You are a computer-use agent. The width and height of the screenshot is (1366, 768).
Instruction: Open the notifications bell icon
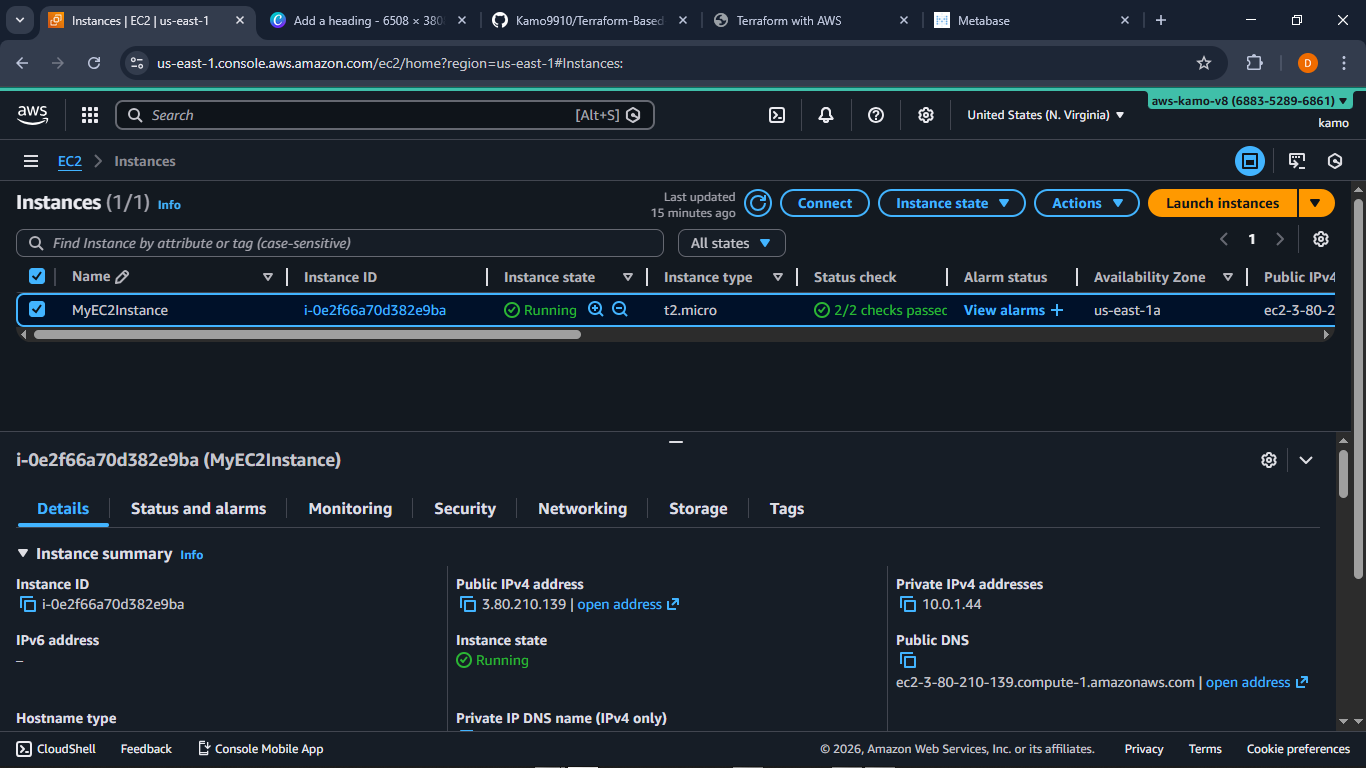pos(826,115)
